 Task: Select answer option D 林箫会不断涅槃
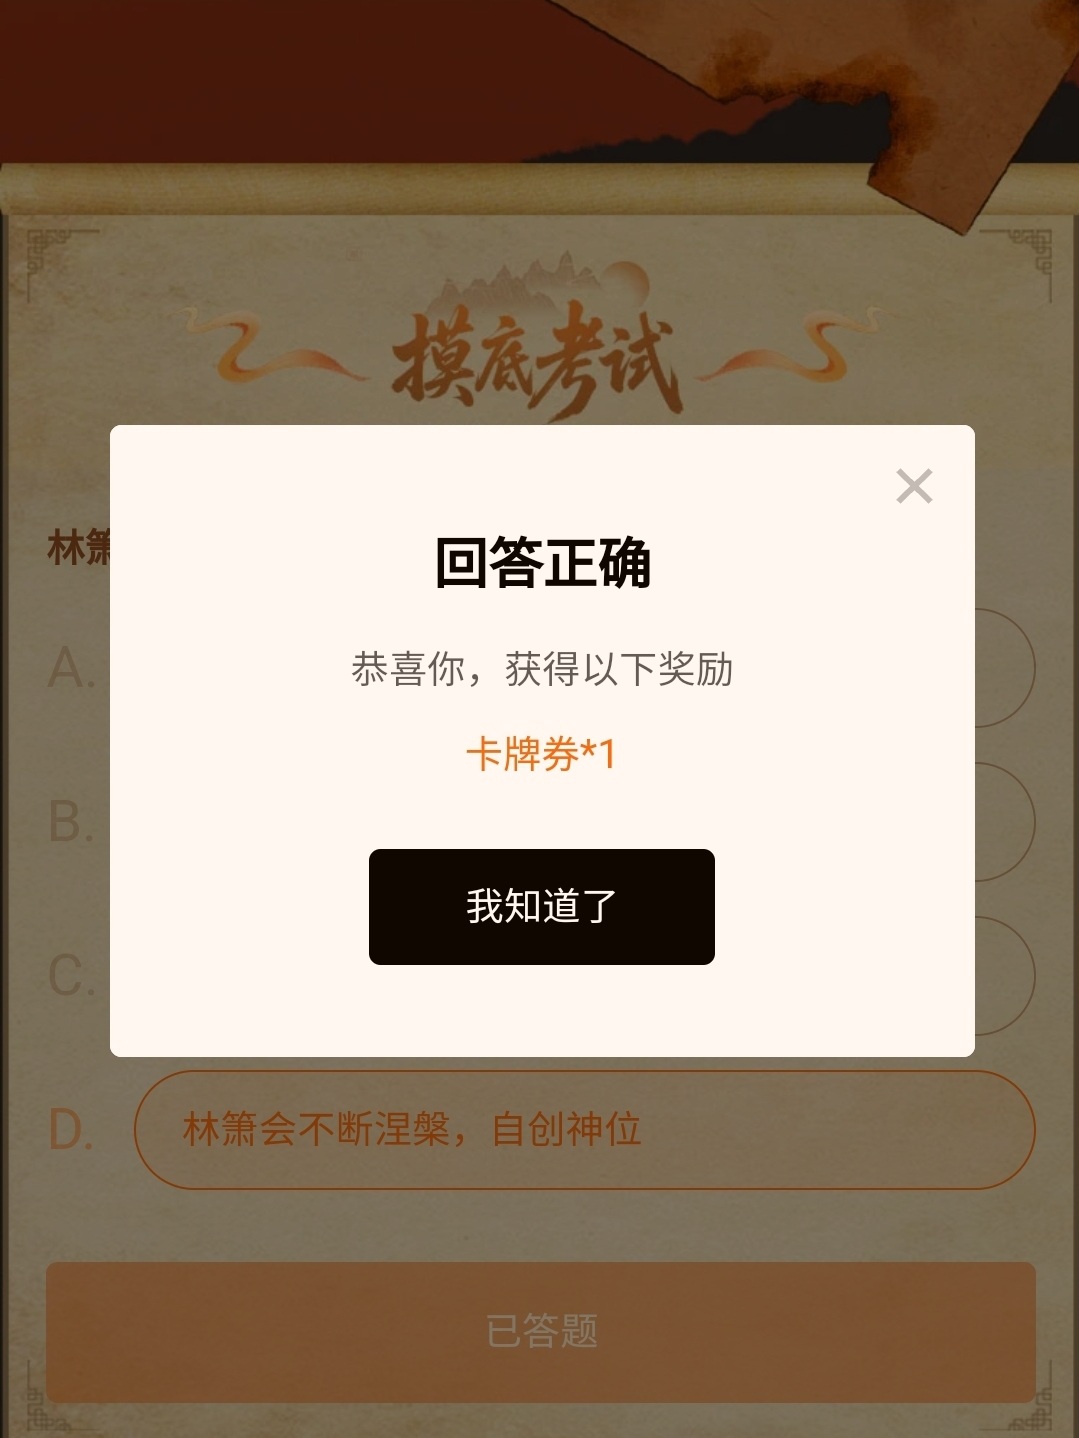[x=584, y=1130]
